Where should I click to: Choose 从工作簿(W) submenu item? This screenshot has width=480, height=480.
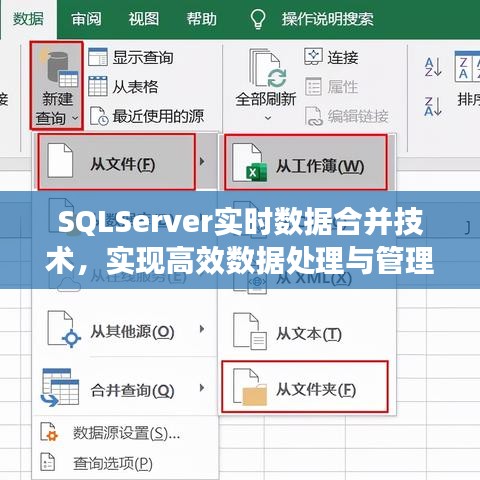pyautogui.click(x=306, y=162)
